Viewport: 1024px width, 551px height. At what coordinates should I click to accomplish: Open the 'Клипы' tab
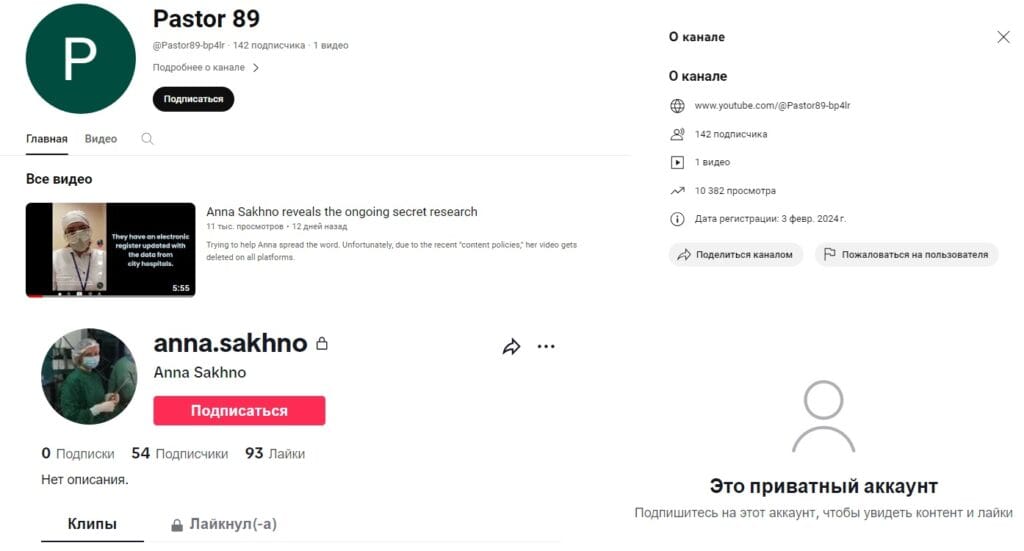92,524
